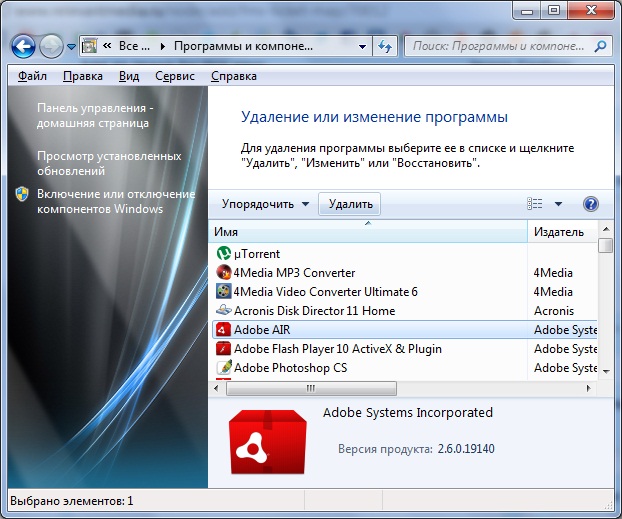Viewport: 622px width, 519px height.
Task: Click 'Adobe Systems Incorporated' in details pane
Action: coord(408,412)
